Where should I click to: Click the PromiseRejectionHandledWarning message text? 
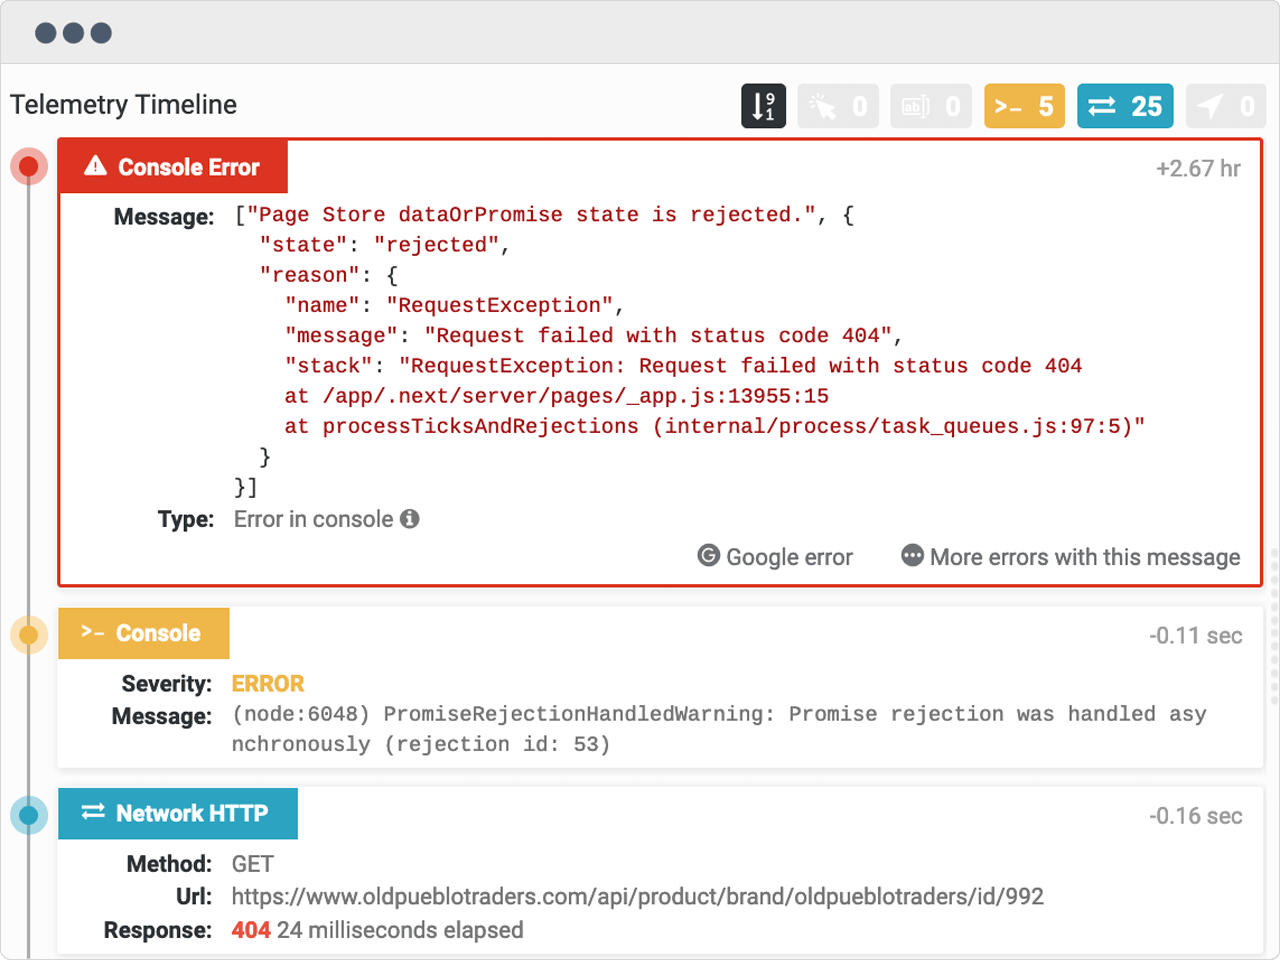719,729
